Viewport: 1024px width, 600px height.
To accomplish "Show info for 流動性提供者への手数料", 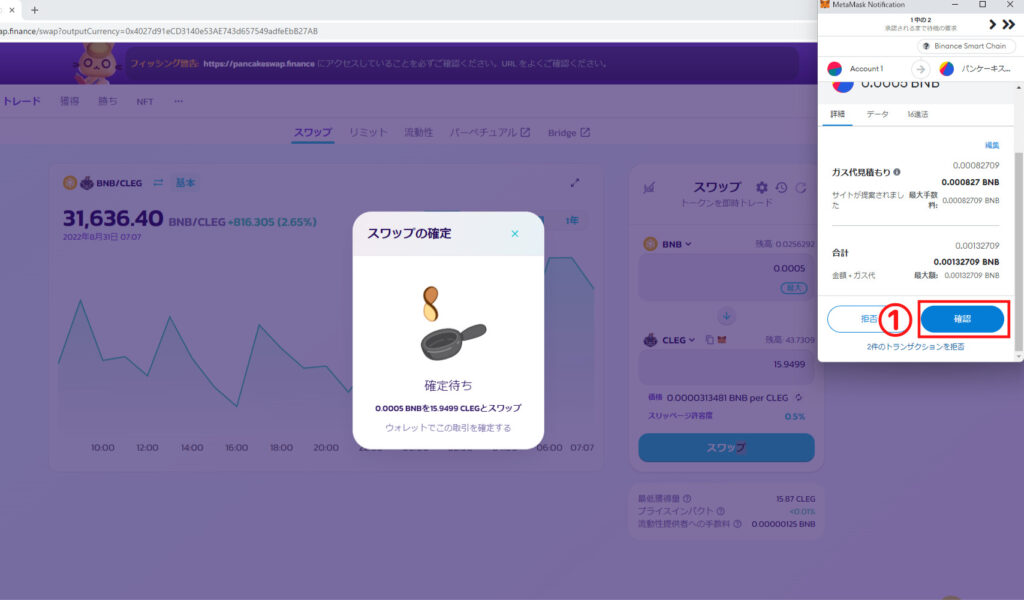I will [x=737, y=524].
